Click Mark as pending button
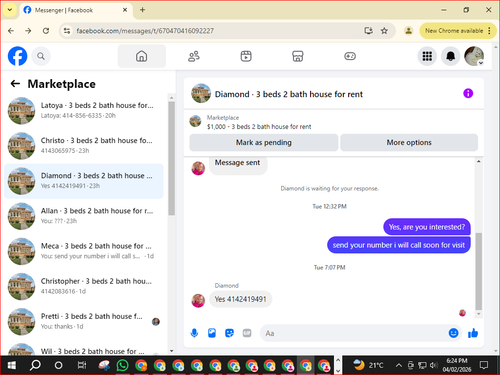 pyautogui.click(x=264, y=143)
